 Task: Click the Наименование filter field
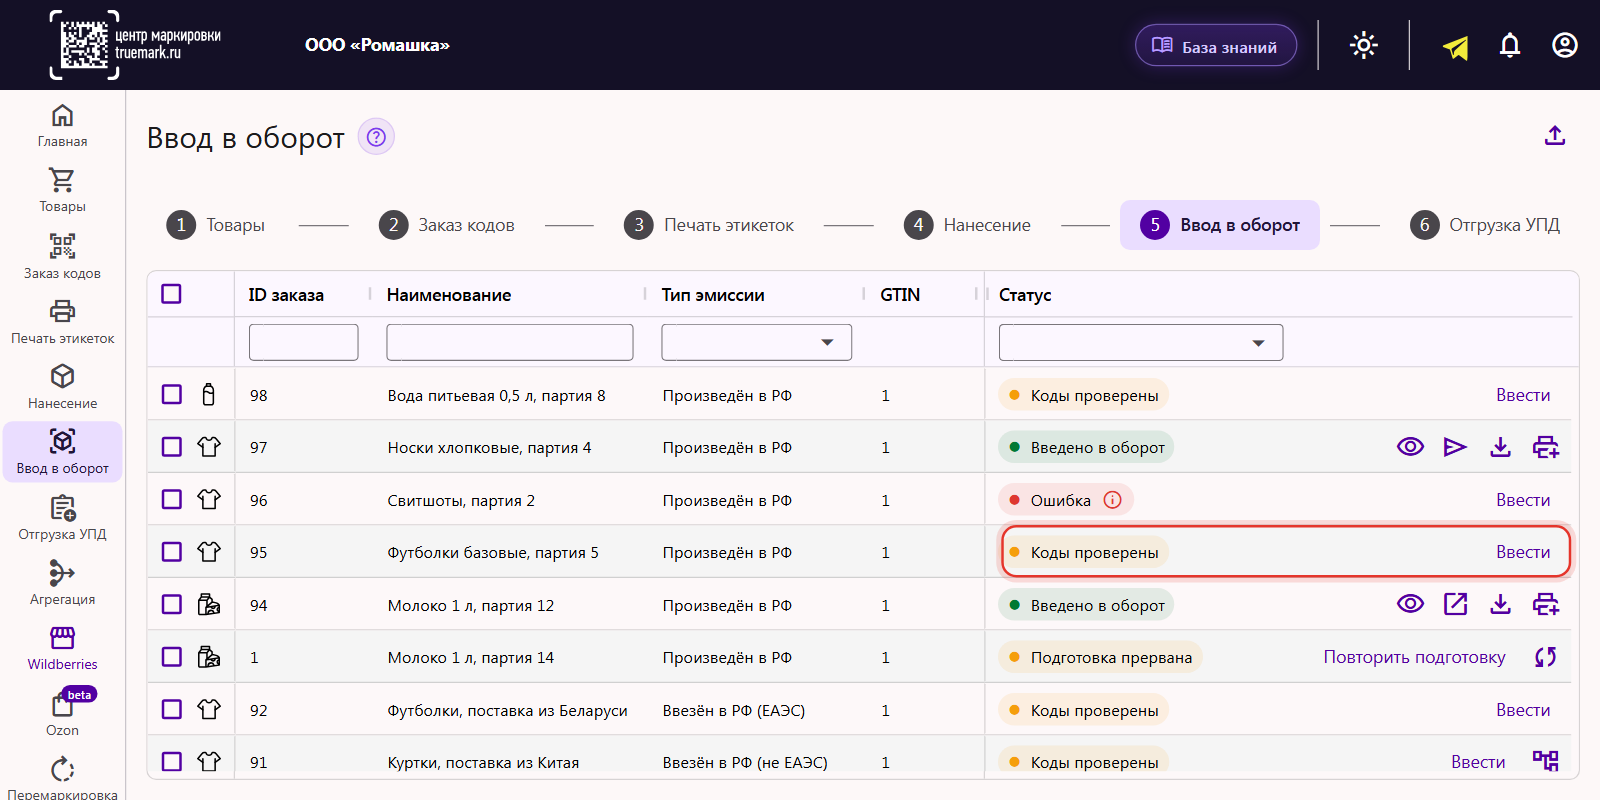point(510,342)
